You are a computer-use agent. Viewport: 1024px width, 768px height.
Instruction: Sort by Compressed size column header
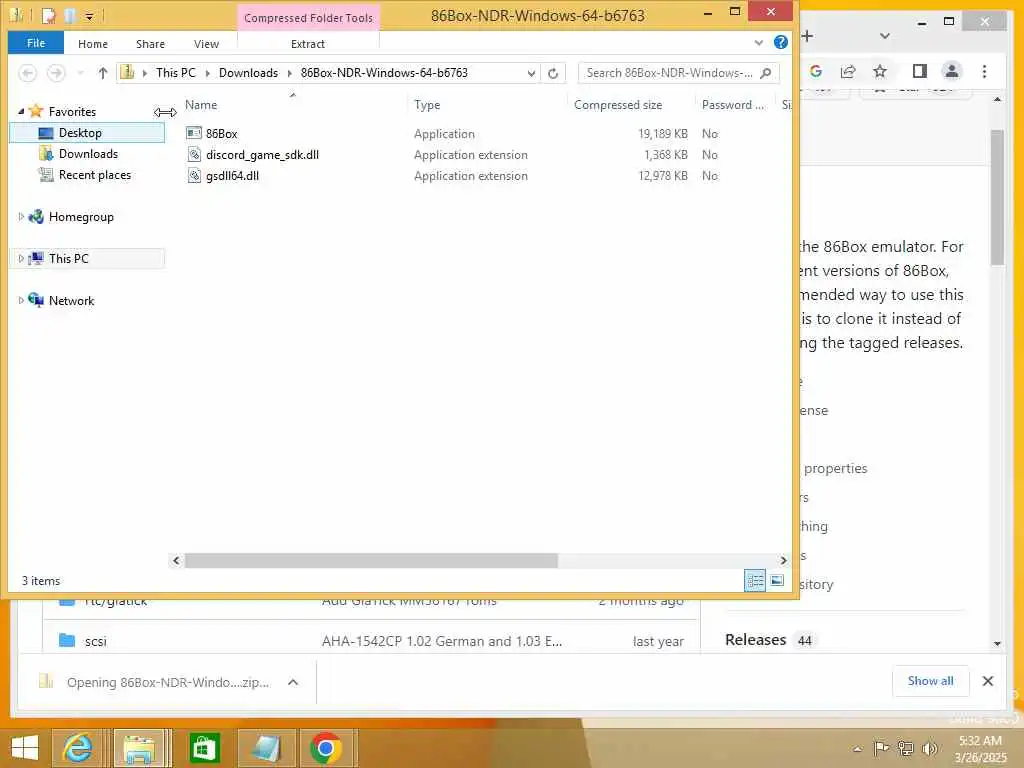[618, 104]
